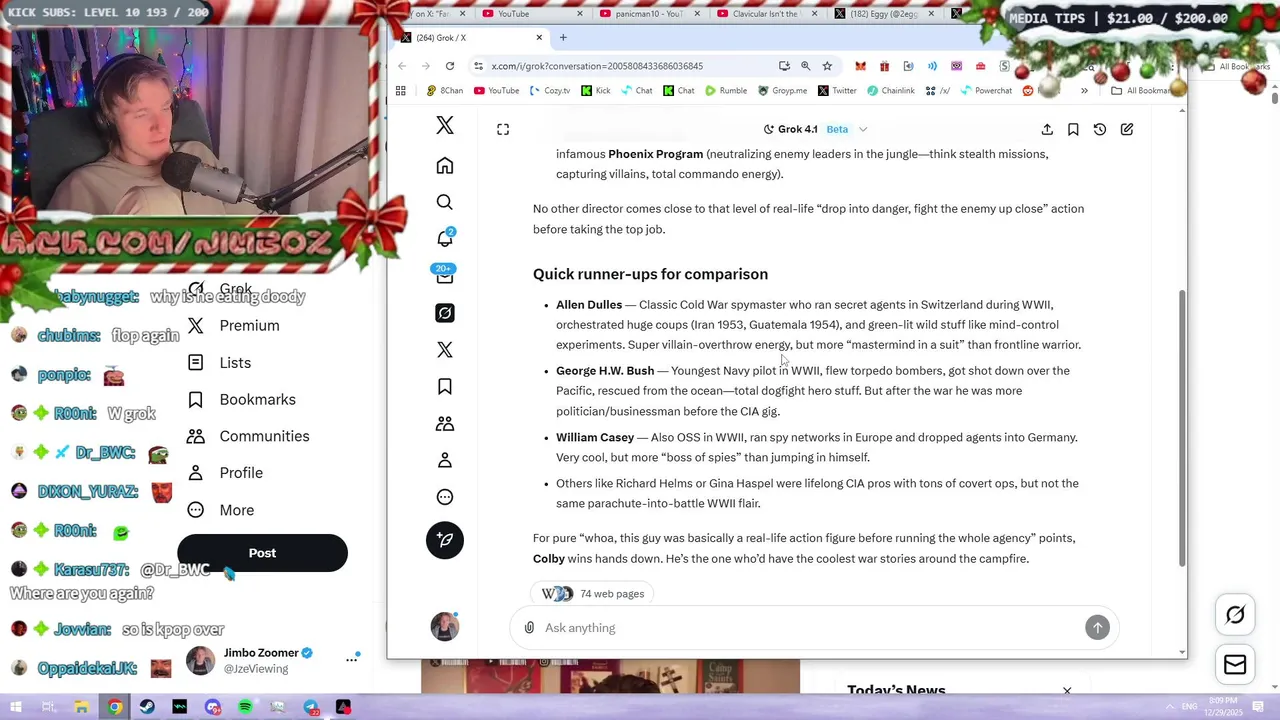
Task: Open Chainlink bookmark
Action: [890, 90]
